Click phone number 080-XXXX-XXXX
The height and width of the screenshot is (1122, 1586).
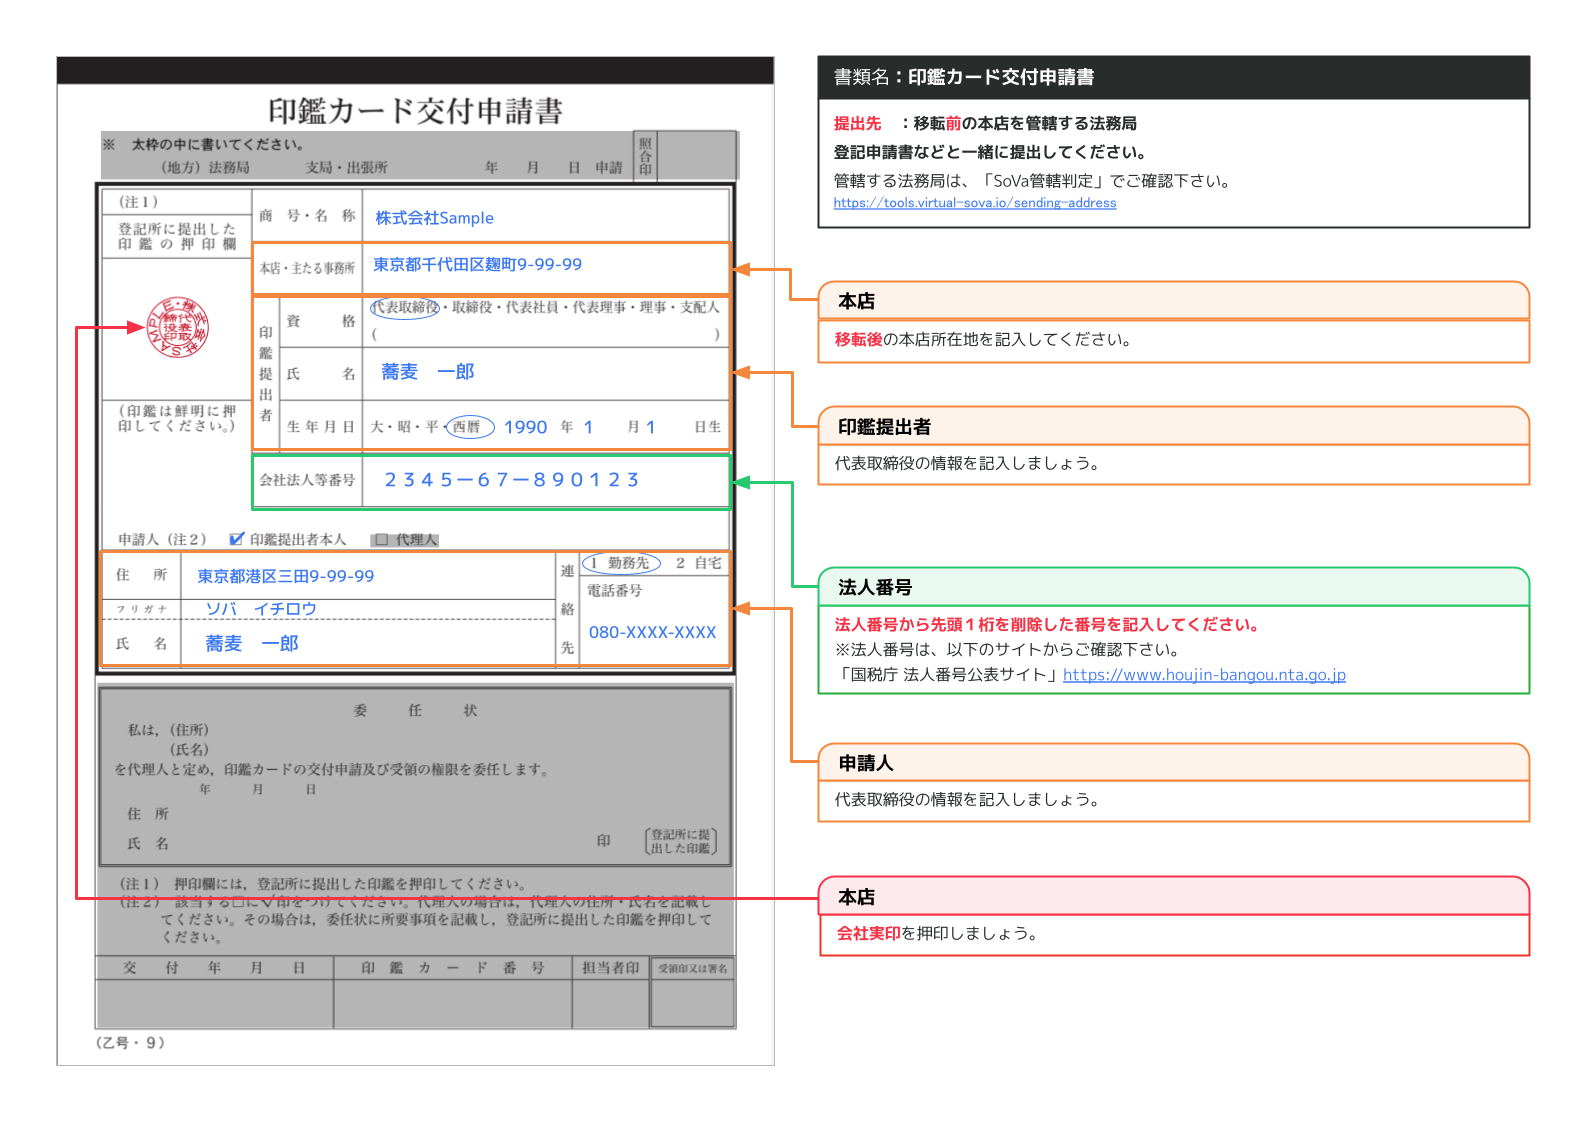point(652,633)
